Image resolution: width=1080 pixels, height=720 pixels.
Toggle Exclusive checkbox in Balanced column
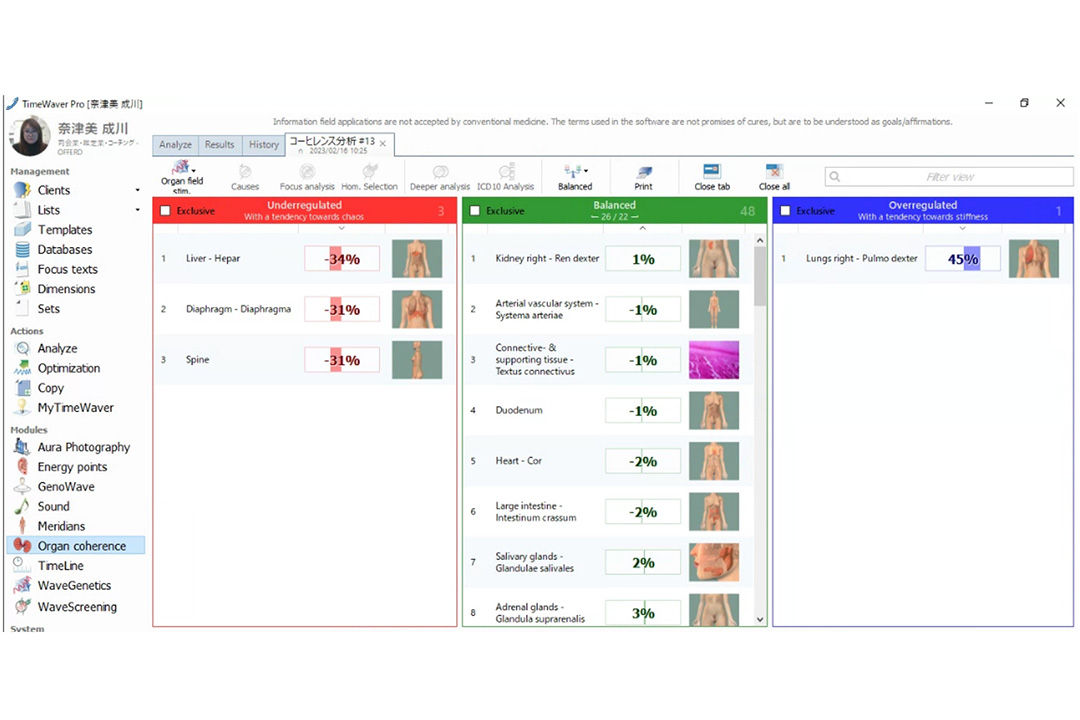tap(475, 211)
